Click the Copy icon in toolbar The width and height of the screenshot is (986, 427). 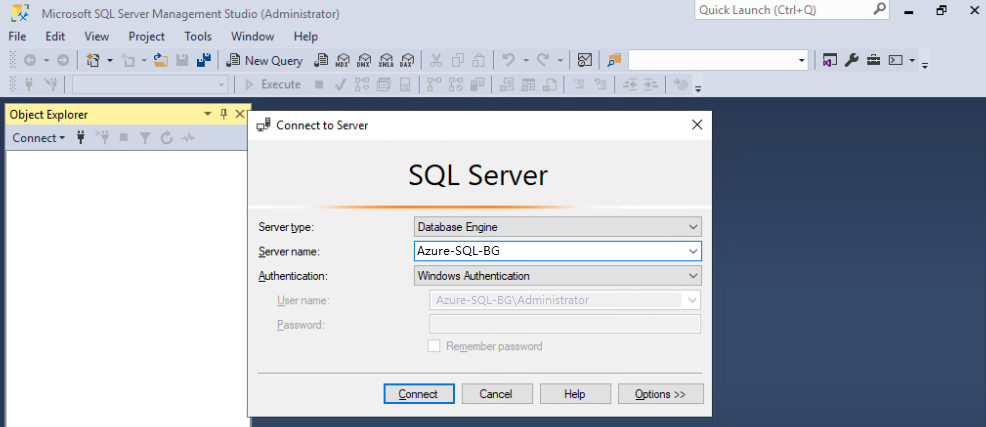tap(458, 60)
